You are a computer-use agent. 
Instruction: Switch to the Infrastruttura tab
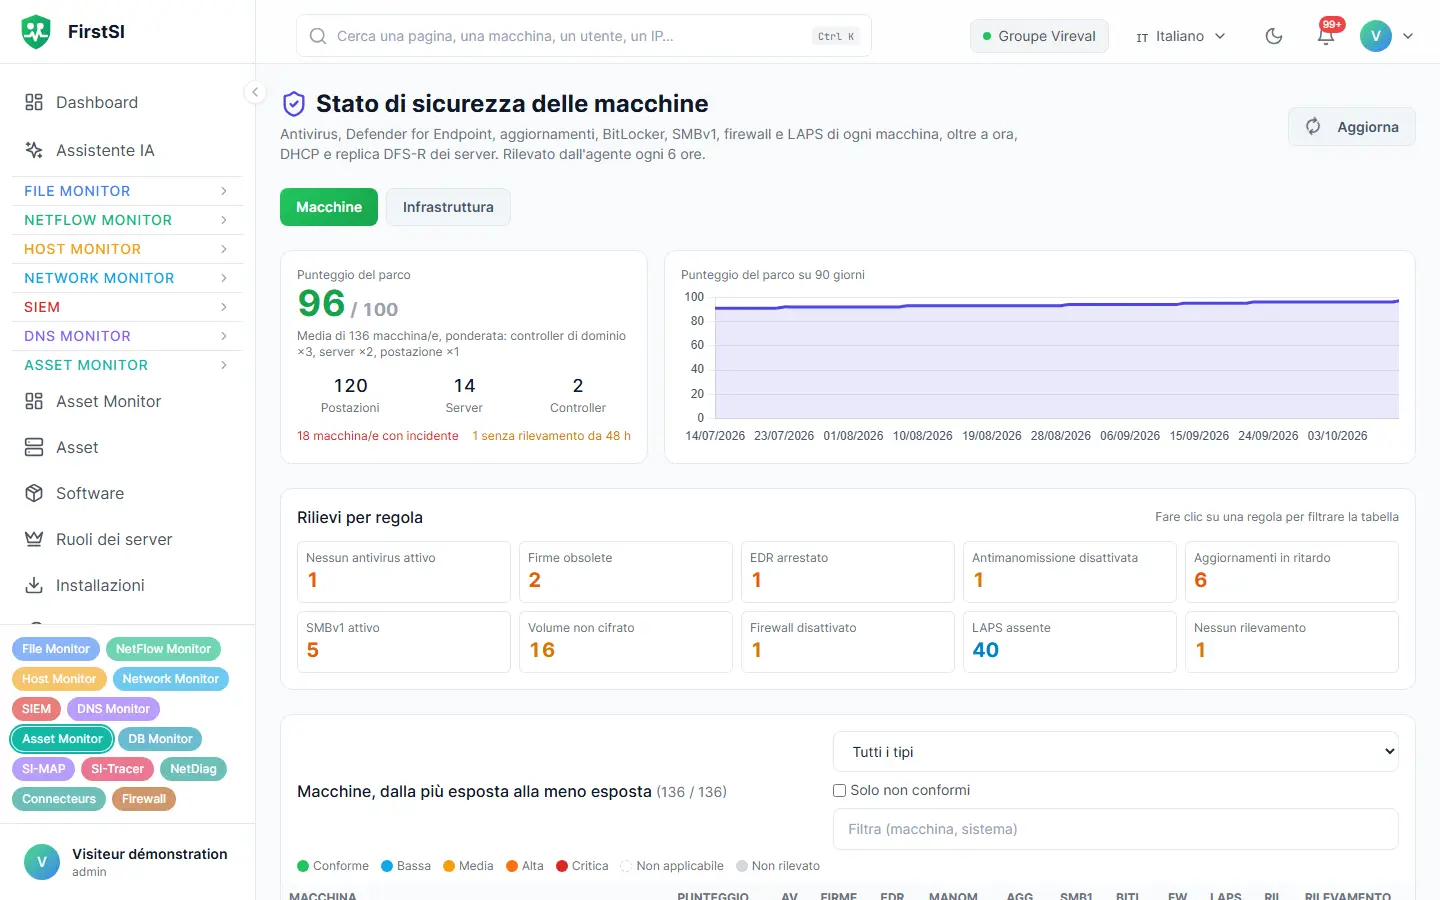coord(448,207)
